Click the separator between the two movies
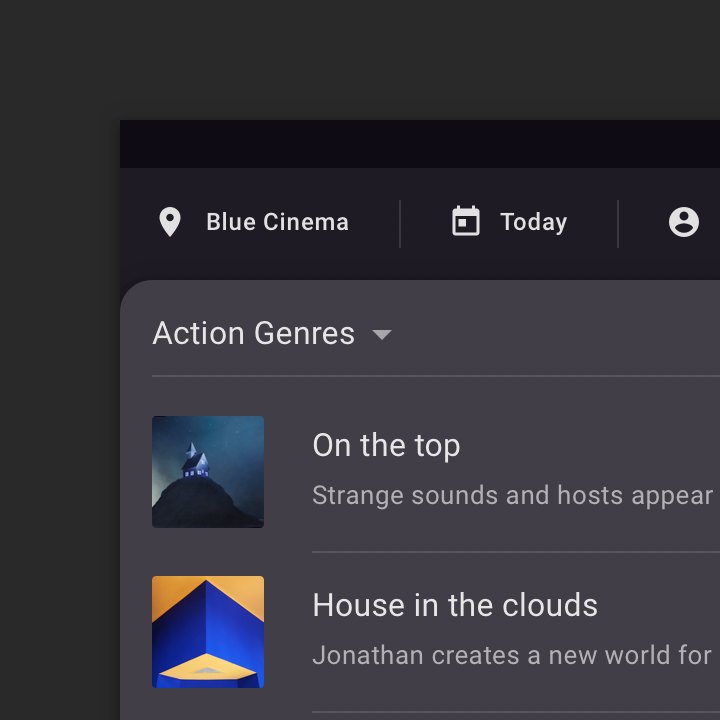 point(516,552)
